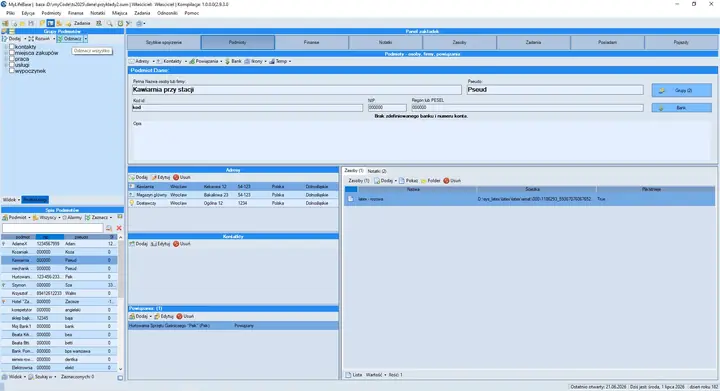Select the Magazyn główny address row
Image resolution: width=720 pixels, height=391 pixels.
tap(233, 195)
